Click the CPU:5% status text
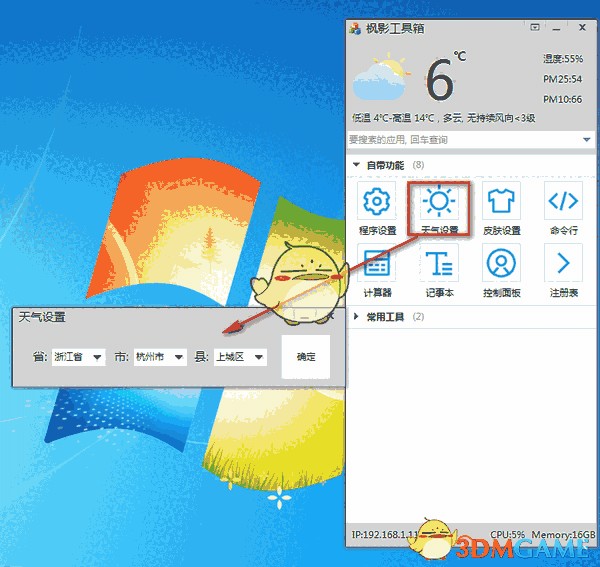 (x=507, y=534)
